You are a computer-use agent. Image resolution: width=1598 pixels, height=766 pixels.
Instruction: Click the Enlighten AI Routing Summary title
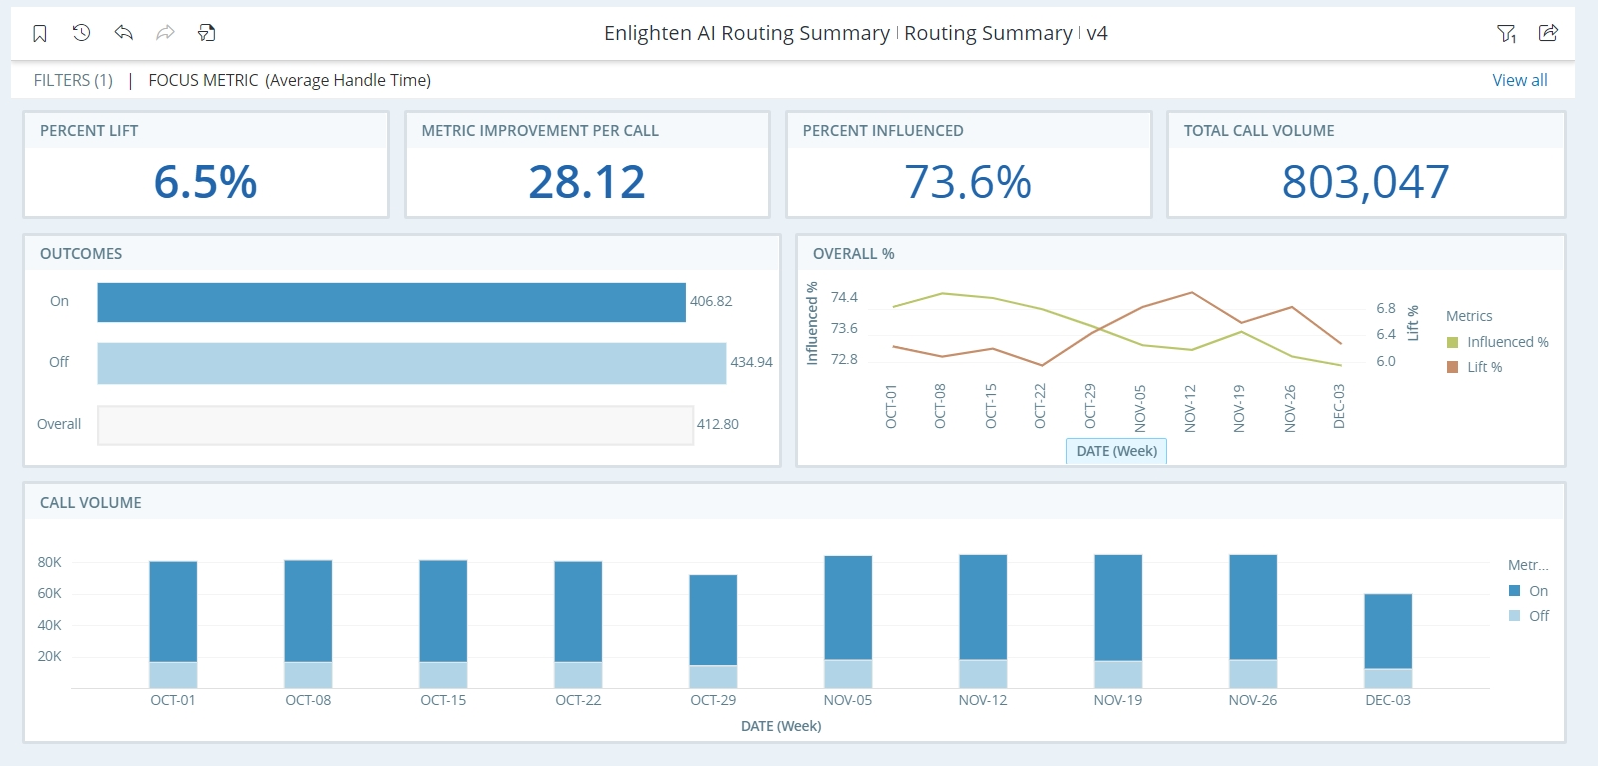747,33
